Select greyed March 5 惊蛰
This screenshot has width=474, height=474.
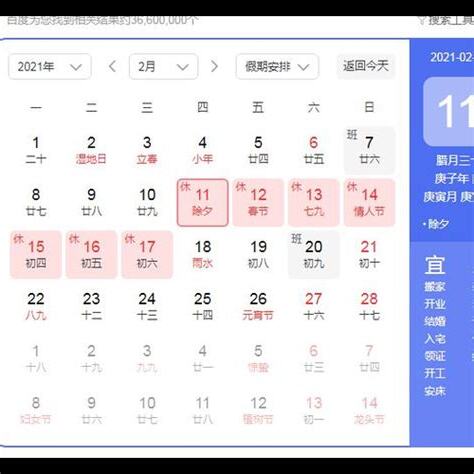pos(258,358)
